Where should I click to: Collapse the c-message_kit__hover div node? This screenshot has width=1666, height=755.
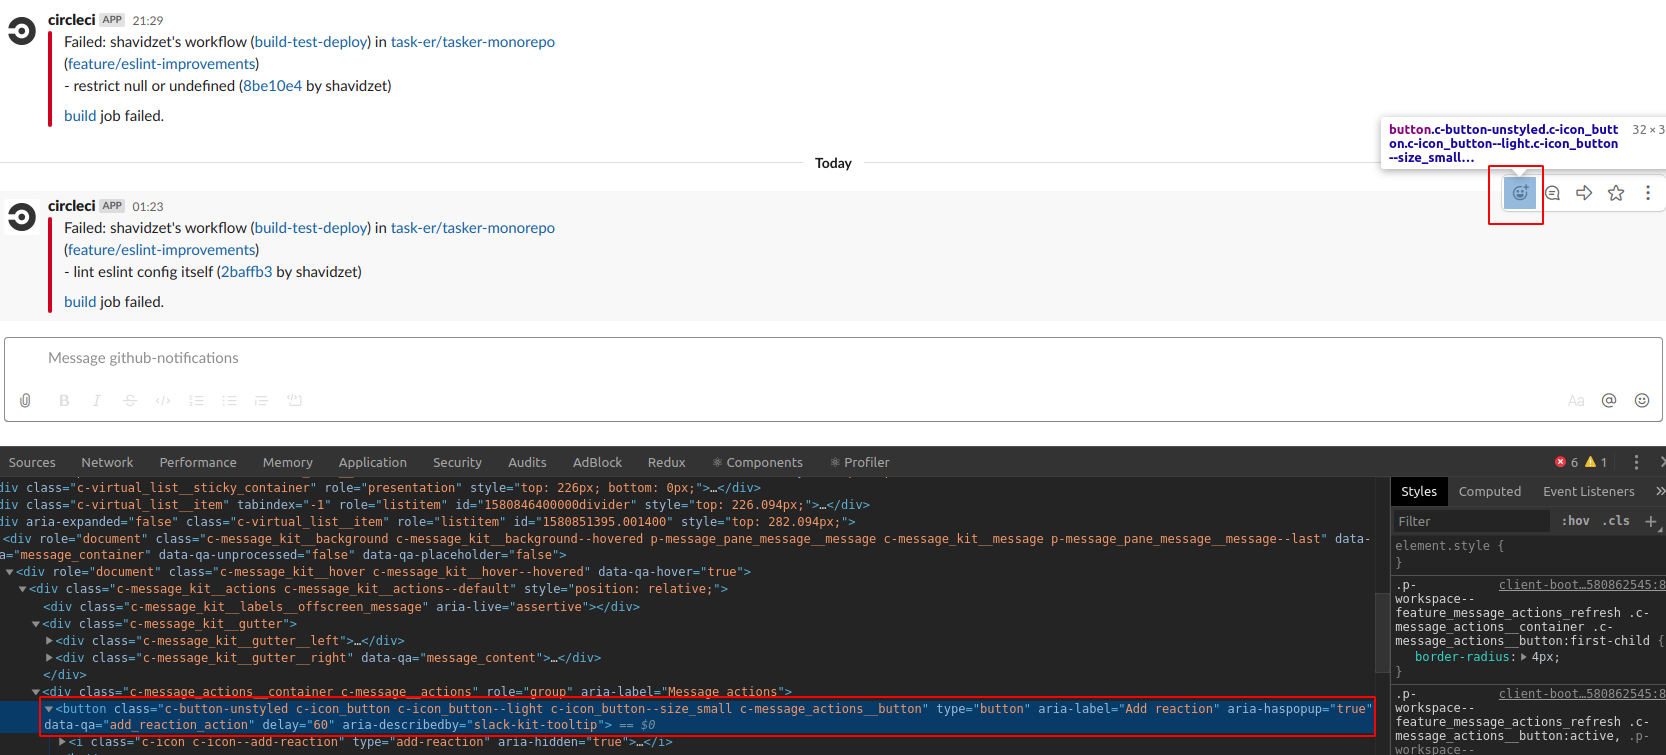[x=10, y=572]
